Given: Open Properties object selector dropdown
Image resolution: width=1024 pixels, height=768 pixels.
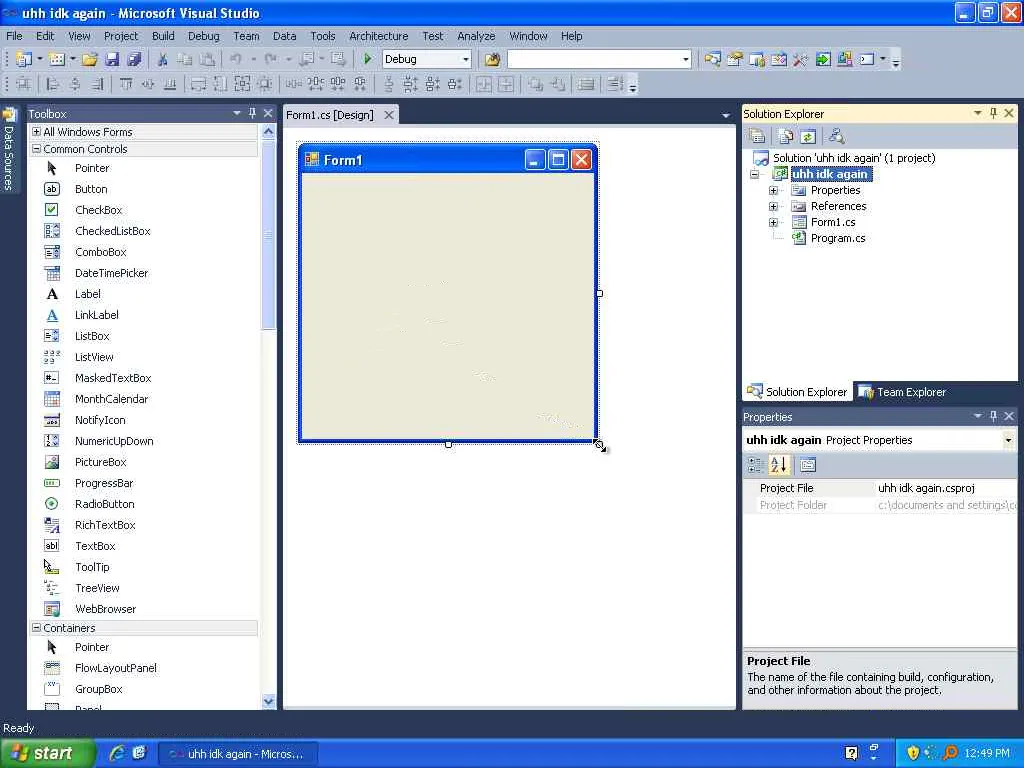Looking at the screenshot, I should tap(1008, 440).
